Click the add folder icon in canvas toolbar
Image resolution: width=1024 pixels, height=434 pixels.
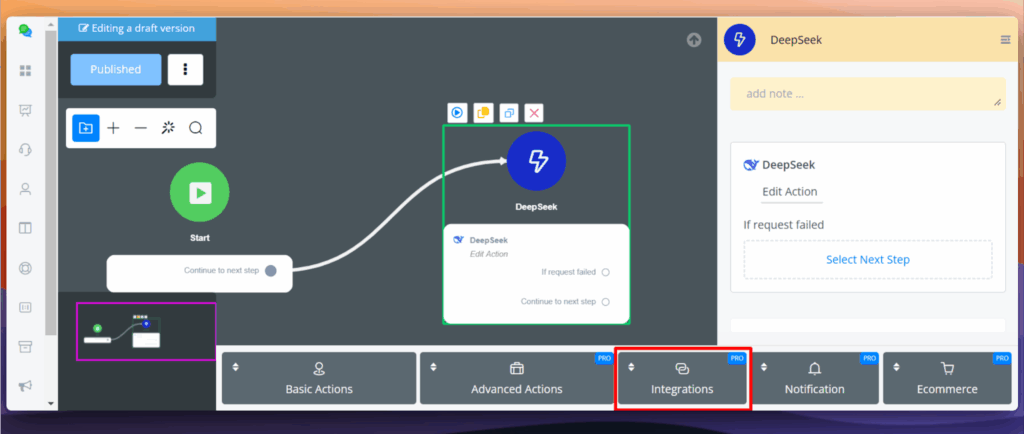tap(85, 128)
